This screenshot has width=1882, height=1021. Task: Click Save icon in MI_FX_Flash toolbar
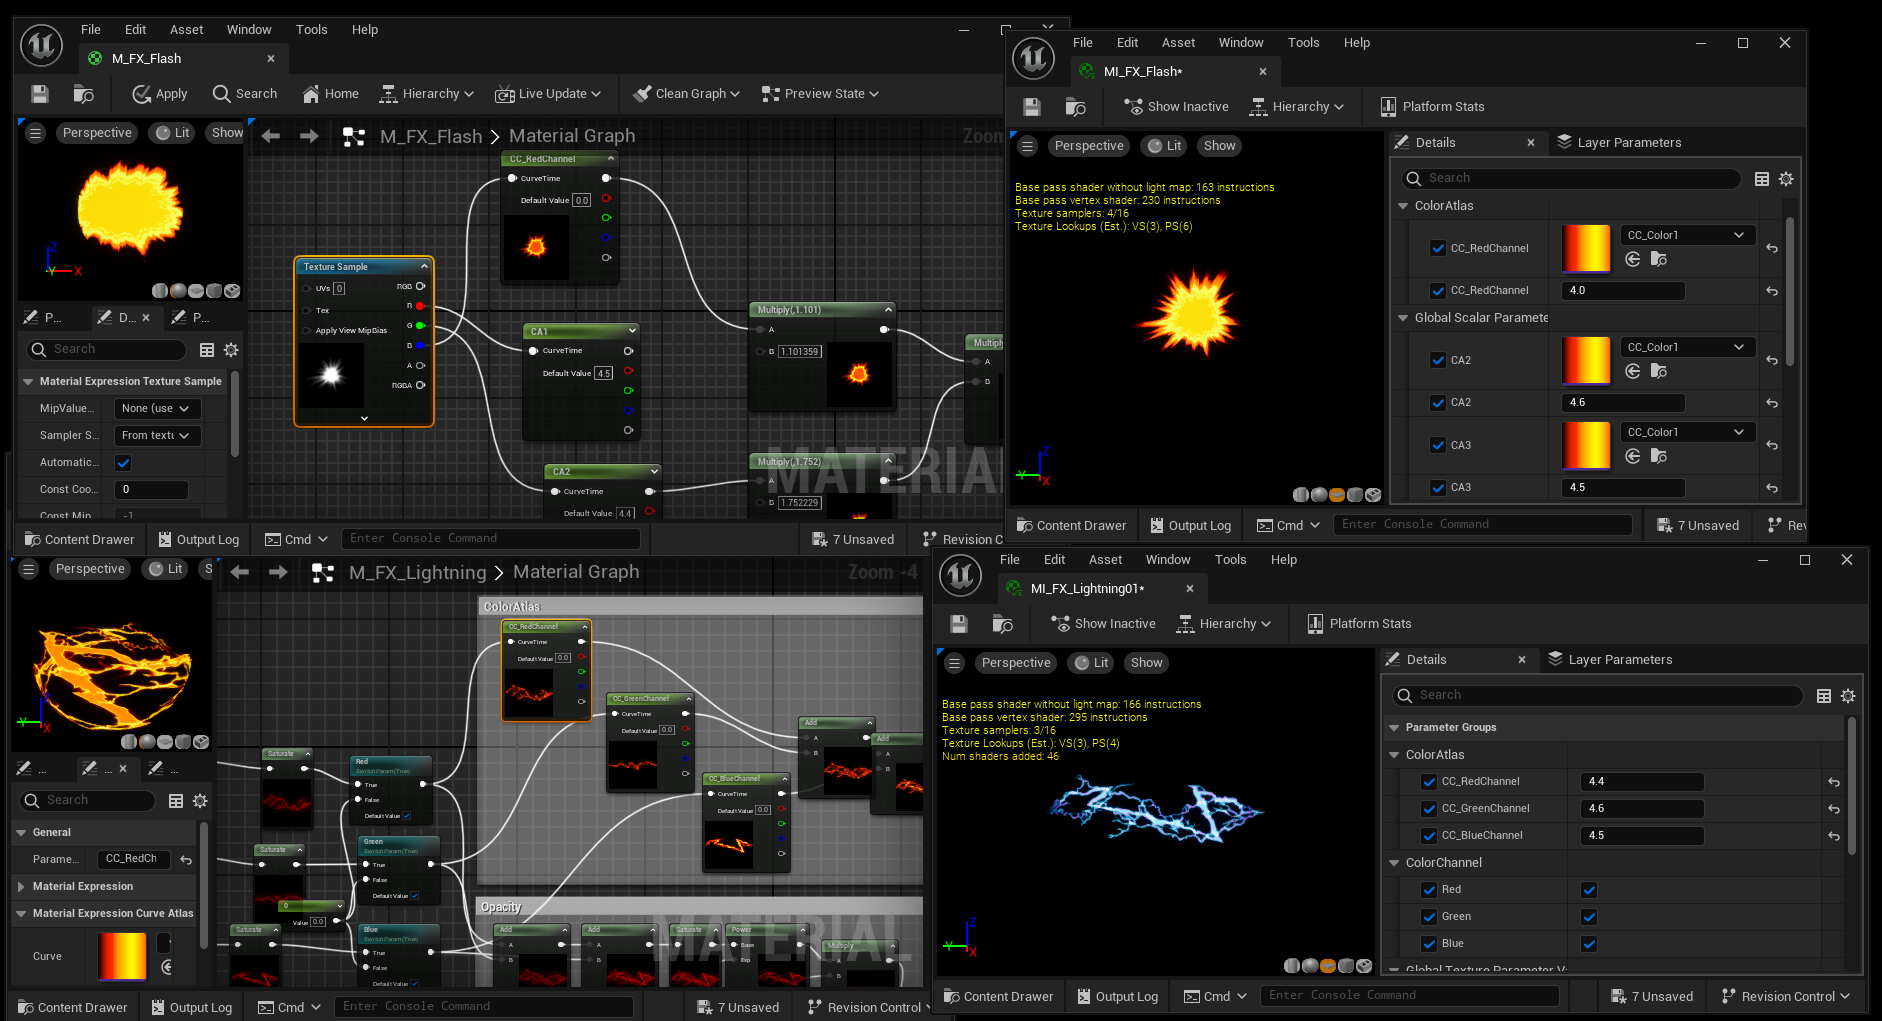coord(1033,107)
